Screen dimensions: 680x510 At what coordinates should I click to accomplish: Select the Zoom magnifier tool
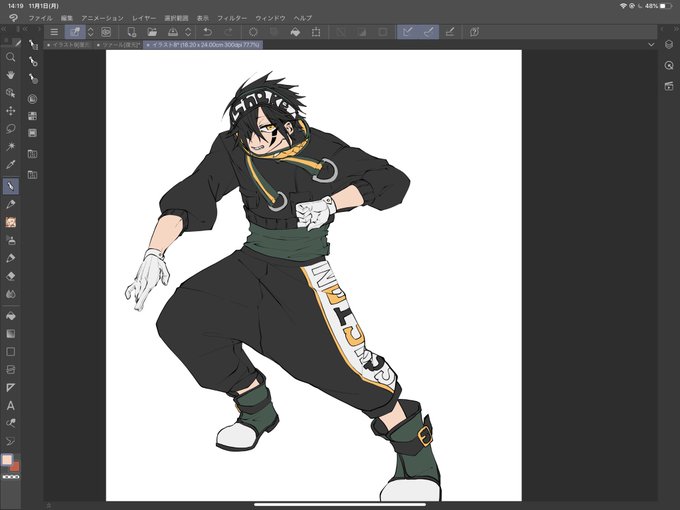10,57
